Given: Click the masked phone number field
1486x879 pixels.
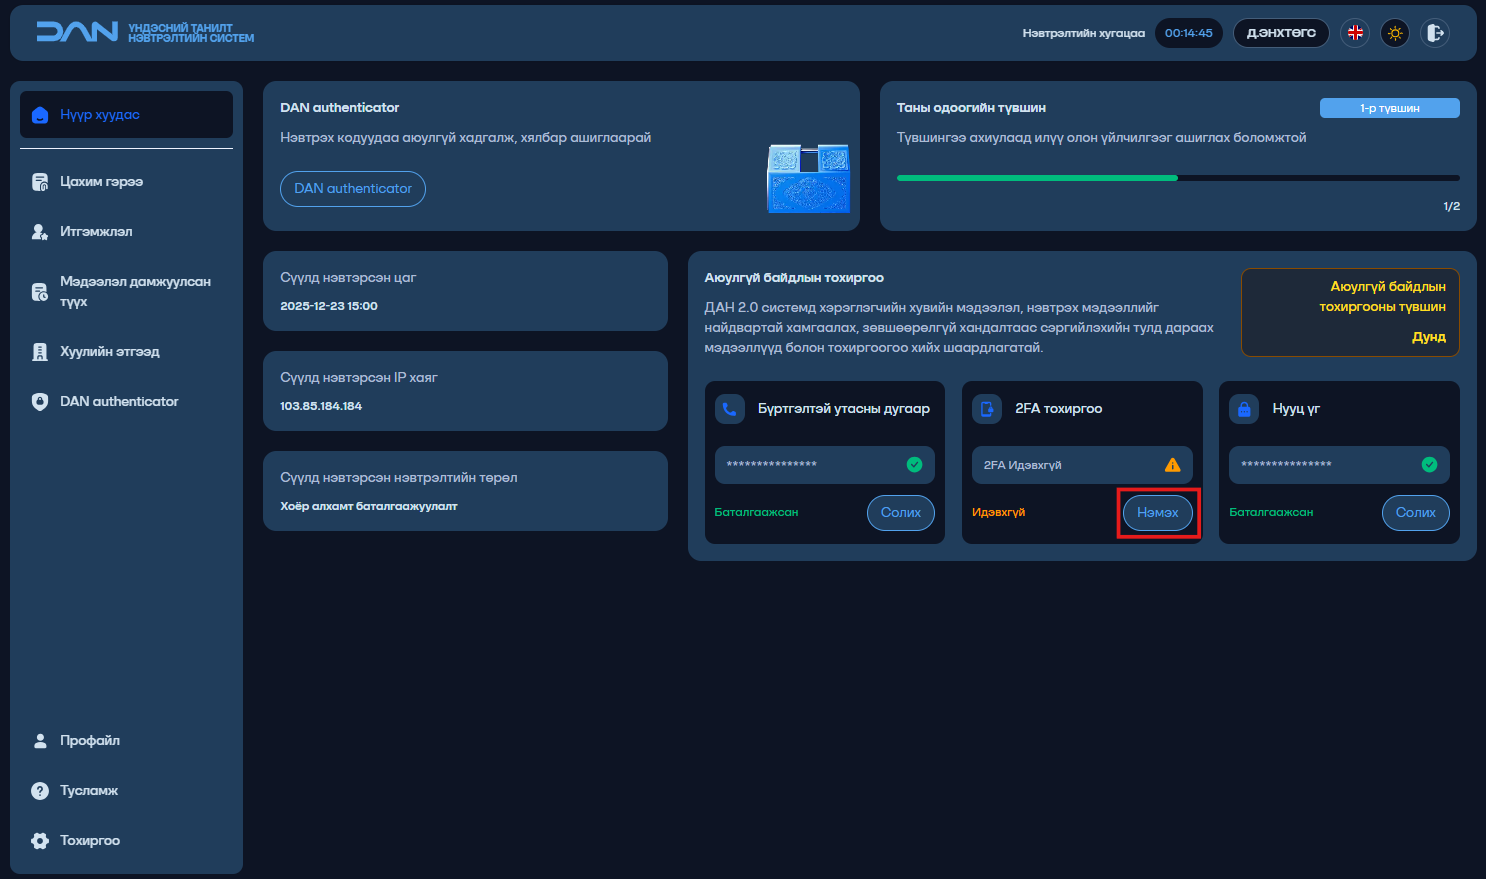Looking at the screenshot, I should [x=825, y=465].
